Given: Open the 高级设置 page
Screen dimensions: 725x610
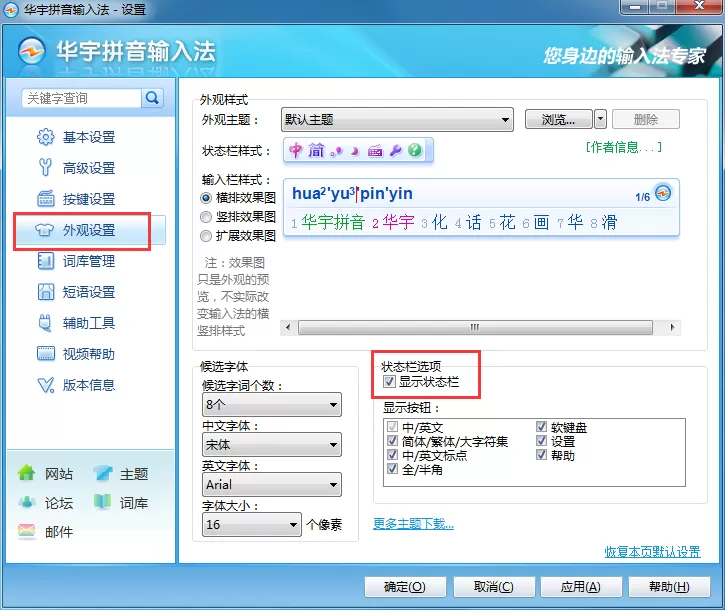Looking at the screenshot, I should point(89,168).
